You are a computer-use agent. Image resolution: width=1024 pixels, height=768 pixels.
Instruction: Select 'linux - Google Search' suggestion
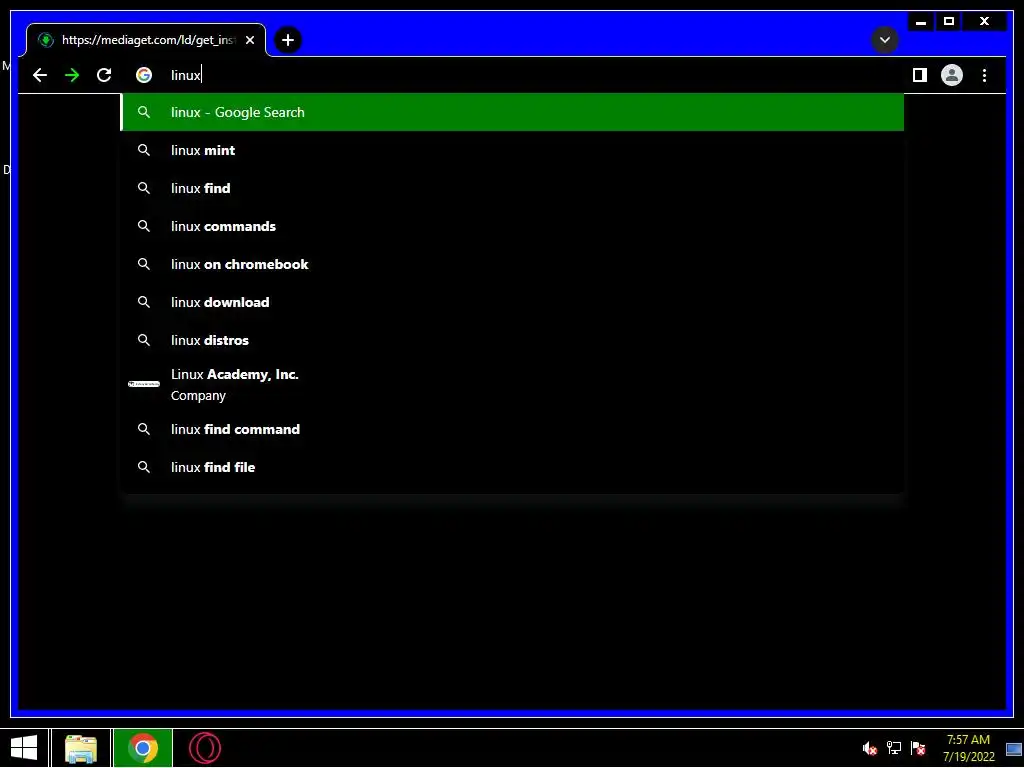click(513, 112)
